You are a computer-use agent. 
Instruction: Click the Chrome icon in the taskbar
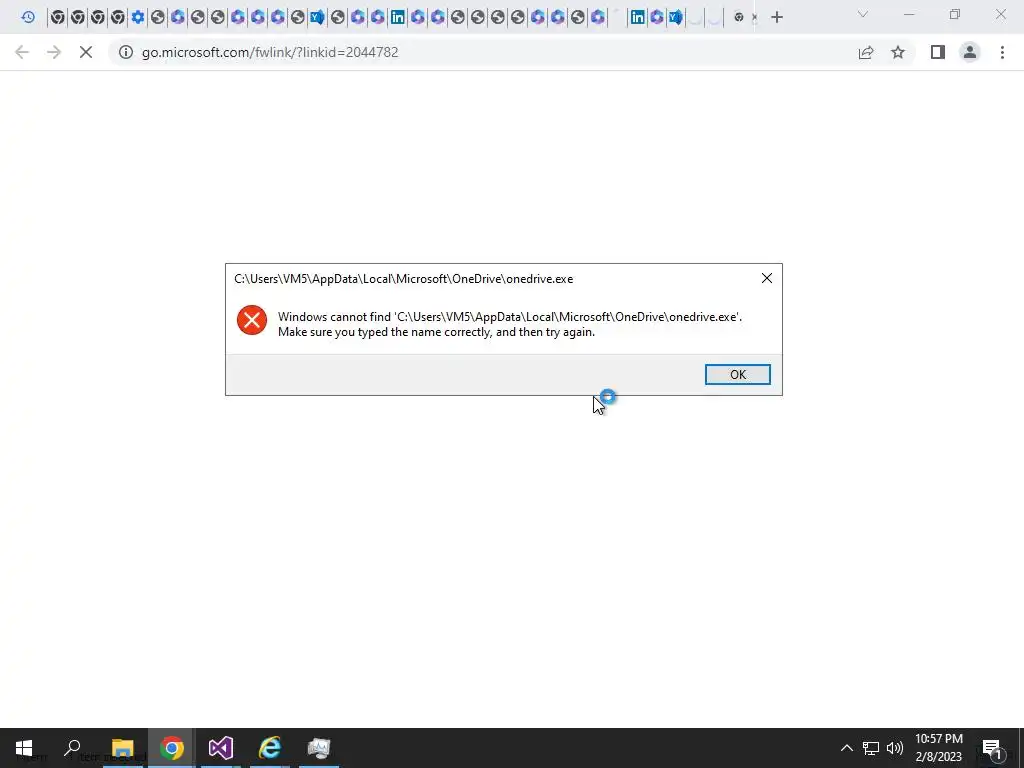(x=172, y=748)
